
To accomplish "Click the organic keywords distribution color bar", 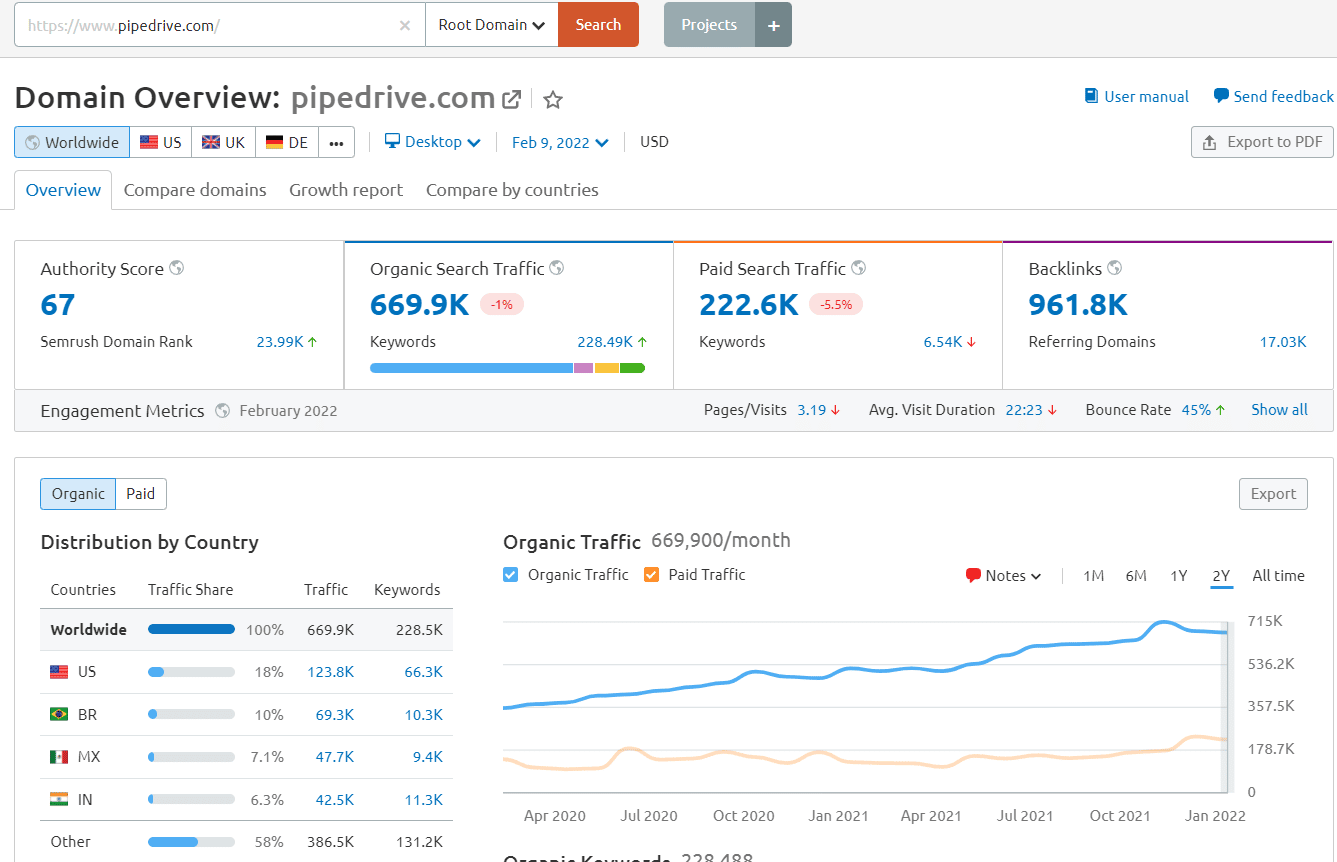I will click(x=507, y=368).
